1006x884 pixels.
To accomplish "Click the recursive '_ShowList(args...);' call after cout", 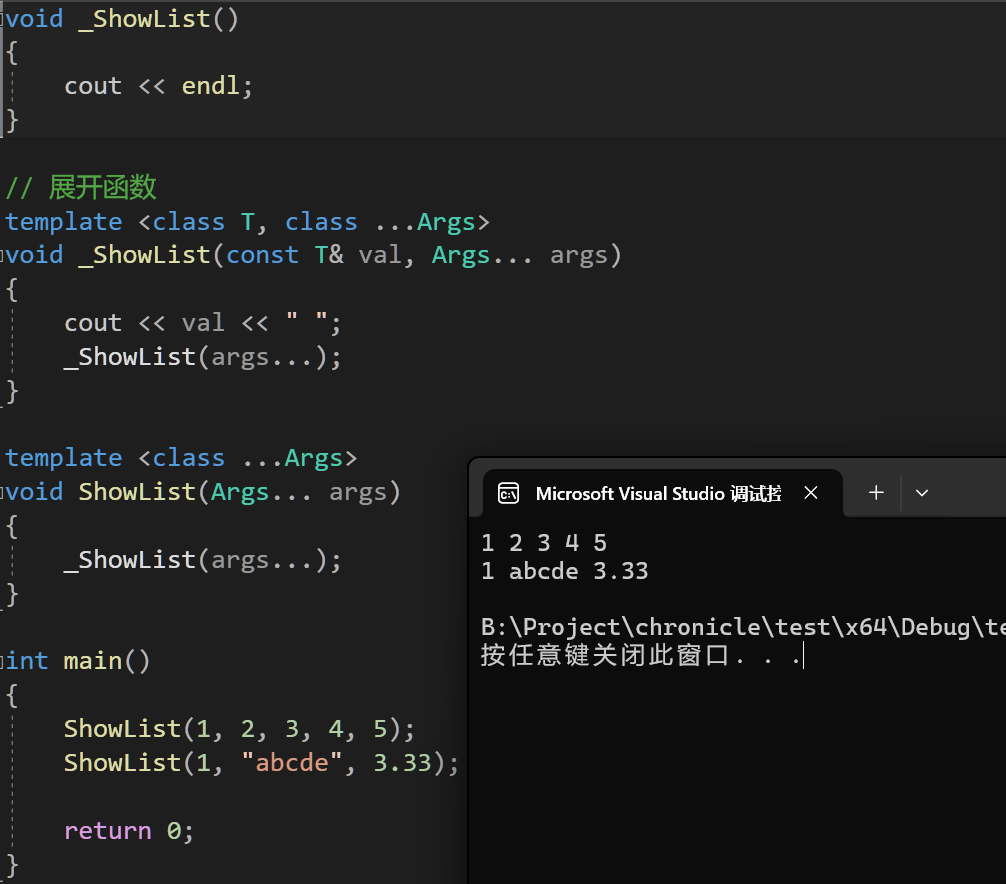I will click(202, 357).
